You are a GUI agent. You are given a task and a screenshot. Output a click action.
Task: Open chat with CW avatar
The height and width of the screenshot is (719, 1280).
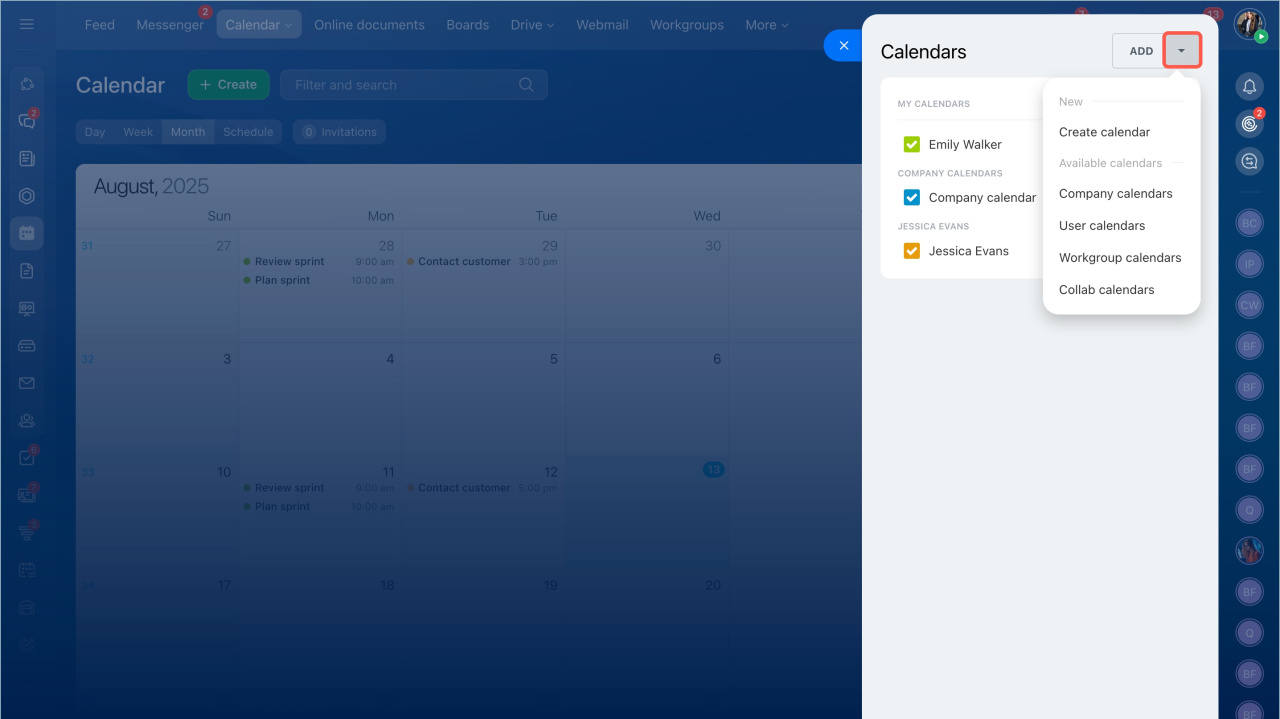[x=1249, y=306]
